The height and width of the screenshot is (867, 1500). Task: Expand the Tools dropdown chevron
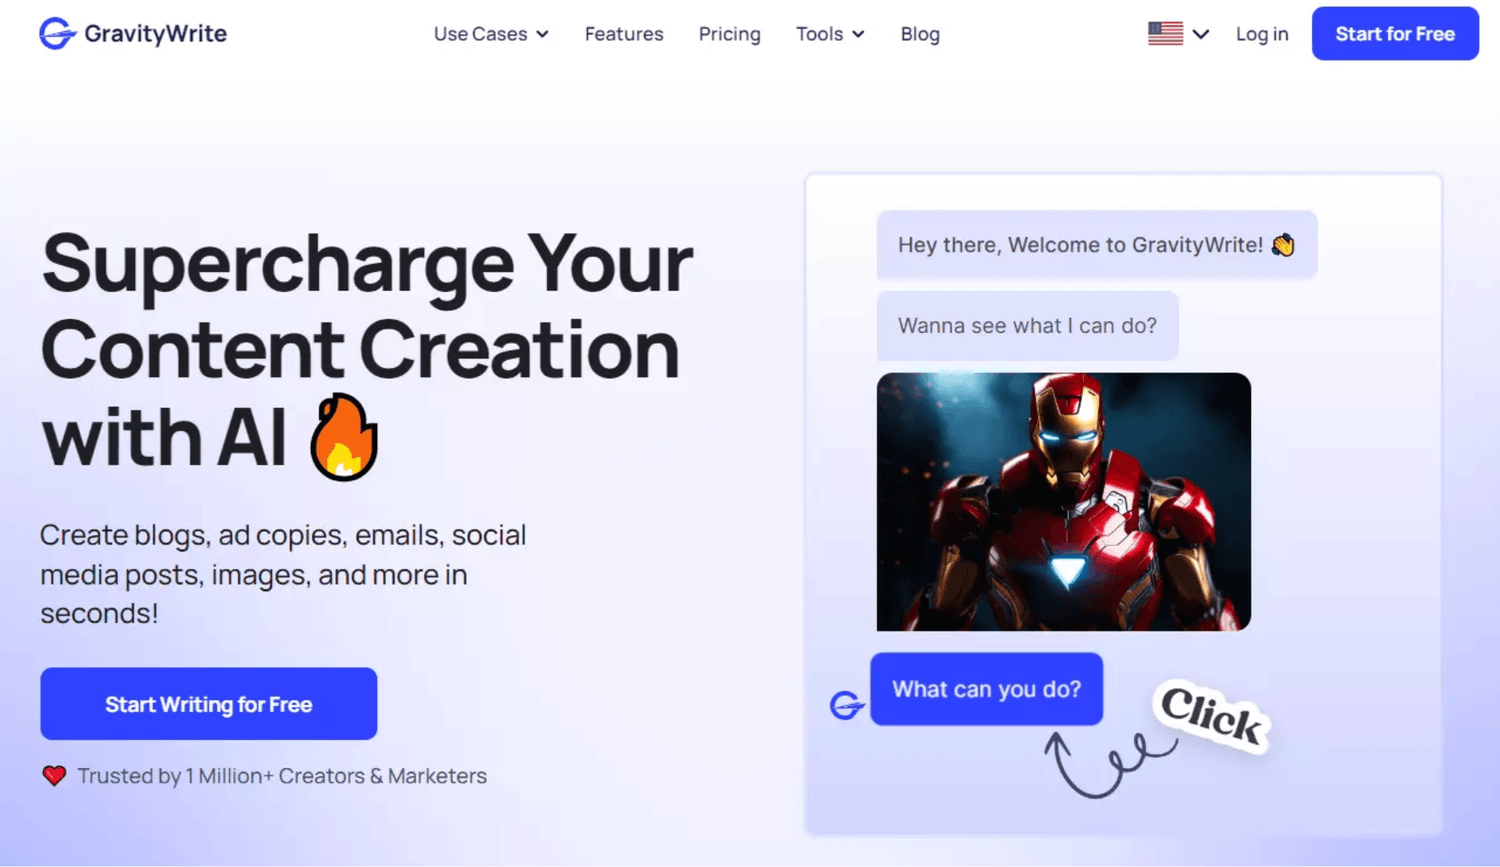click(858, 34)
